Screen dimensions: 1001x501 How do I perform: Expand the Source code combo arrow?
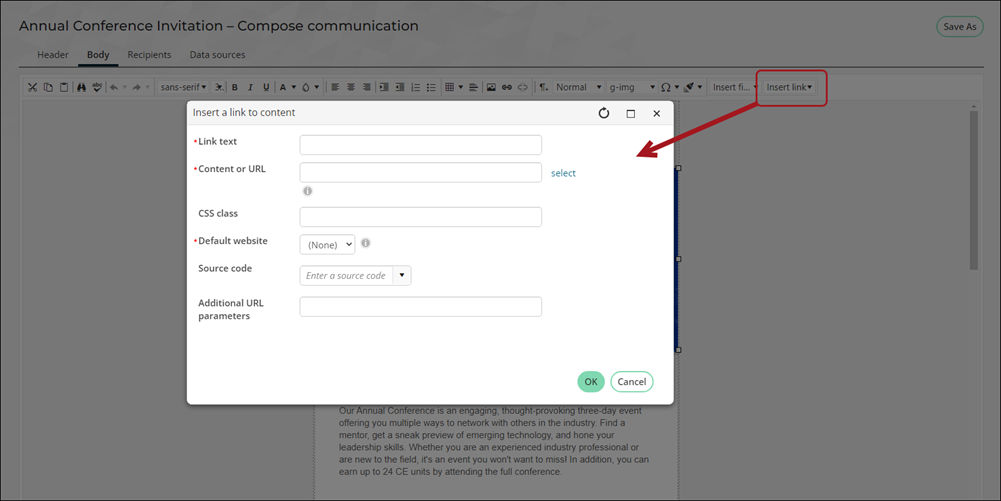[x=402, y=275]
